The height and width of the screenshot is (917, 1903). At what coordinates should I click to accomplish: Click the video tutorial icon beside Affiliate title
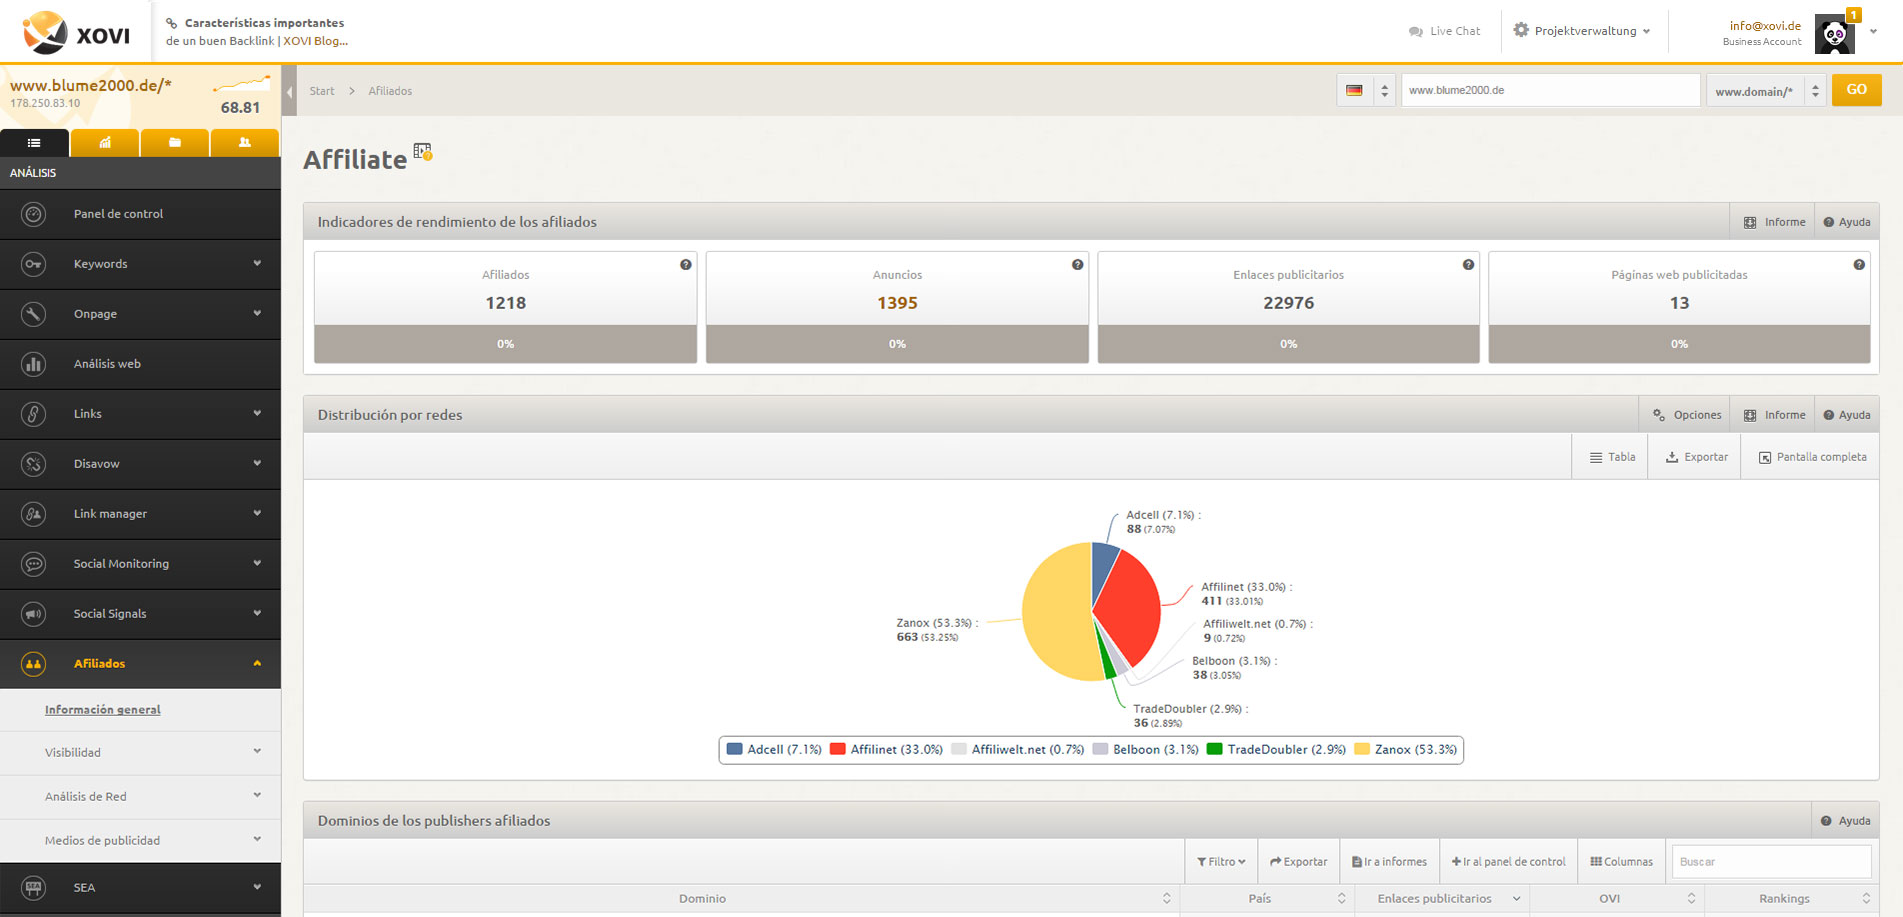(x=422, y=152)
